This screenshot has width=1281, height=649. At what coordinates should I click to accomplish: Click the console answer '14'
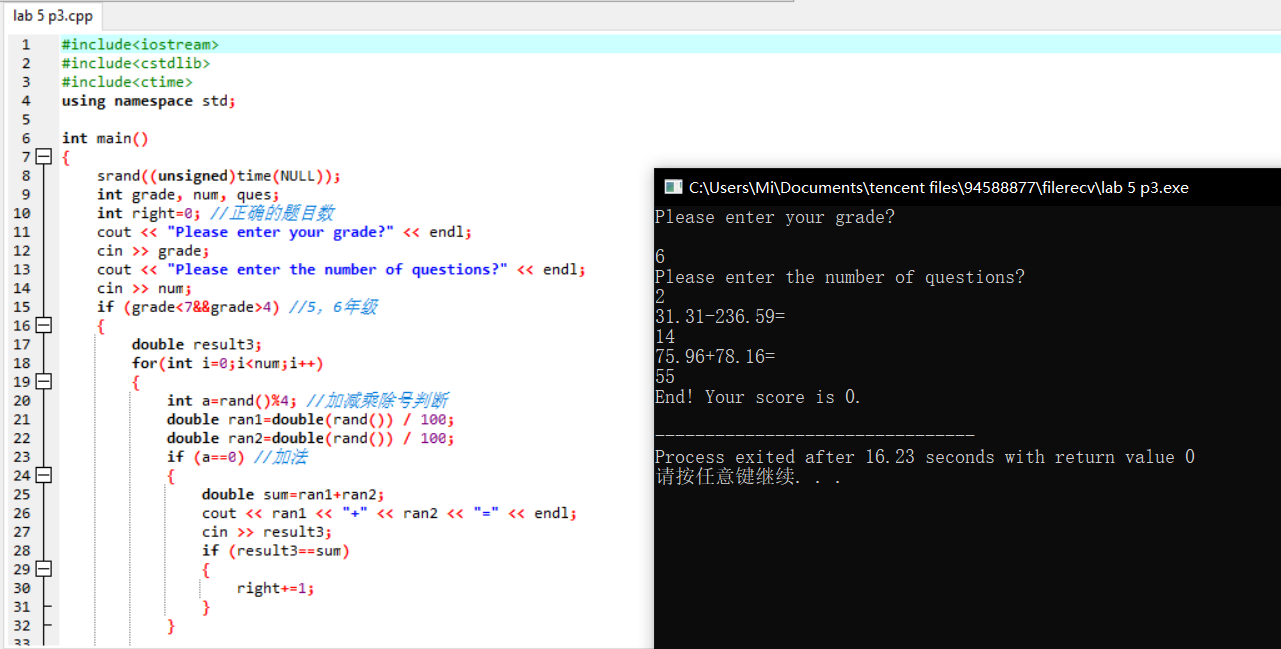(665, 337)
